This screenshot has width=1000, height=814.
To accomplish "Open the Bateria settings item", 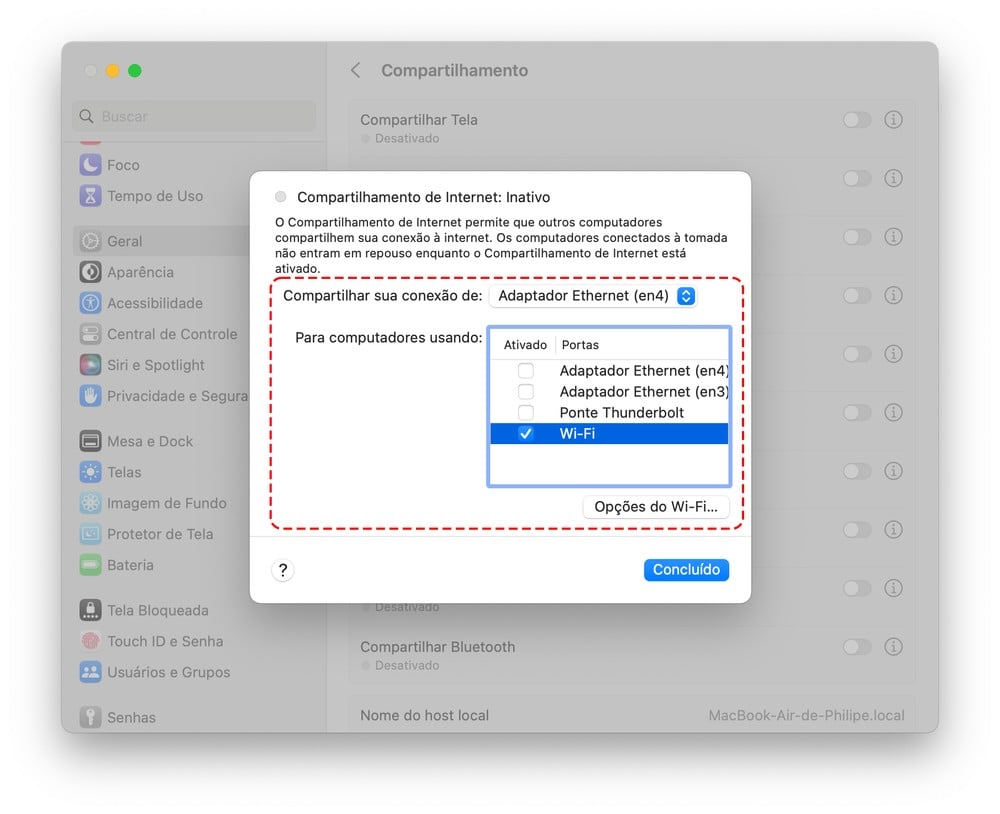I will point(130,565).
